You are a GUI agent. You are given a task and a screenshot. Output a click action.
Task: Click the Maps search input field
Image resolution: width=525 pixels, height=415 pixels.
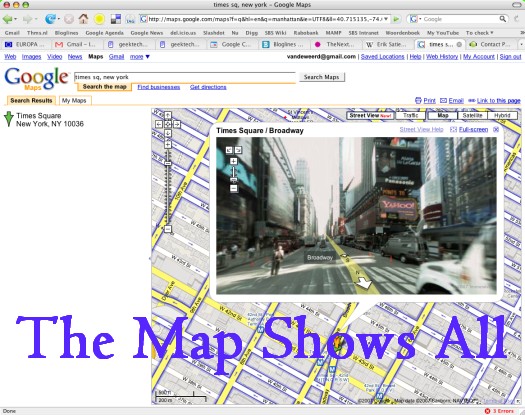coord(185,77)
